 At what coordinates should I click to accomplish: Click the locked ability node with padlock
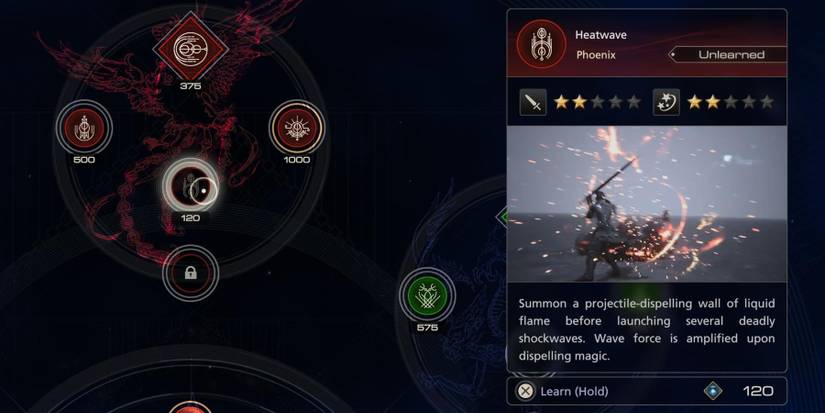click(x=190, y=273)
